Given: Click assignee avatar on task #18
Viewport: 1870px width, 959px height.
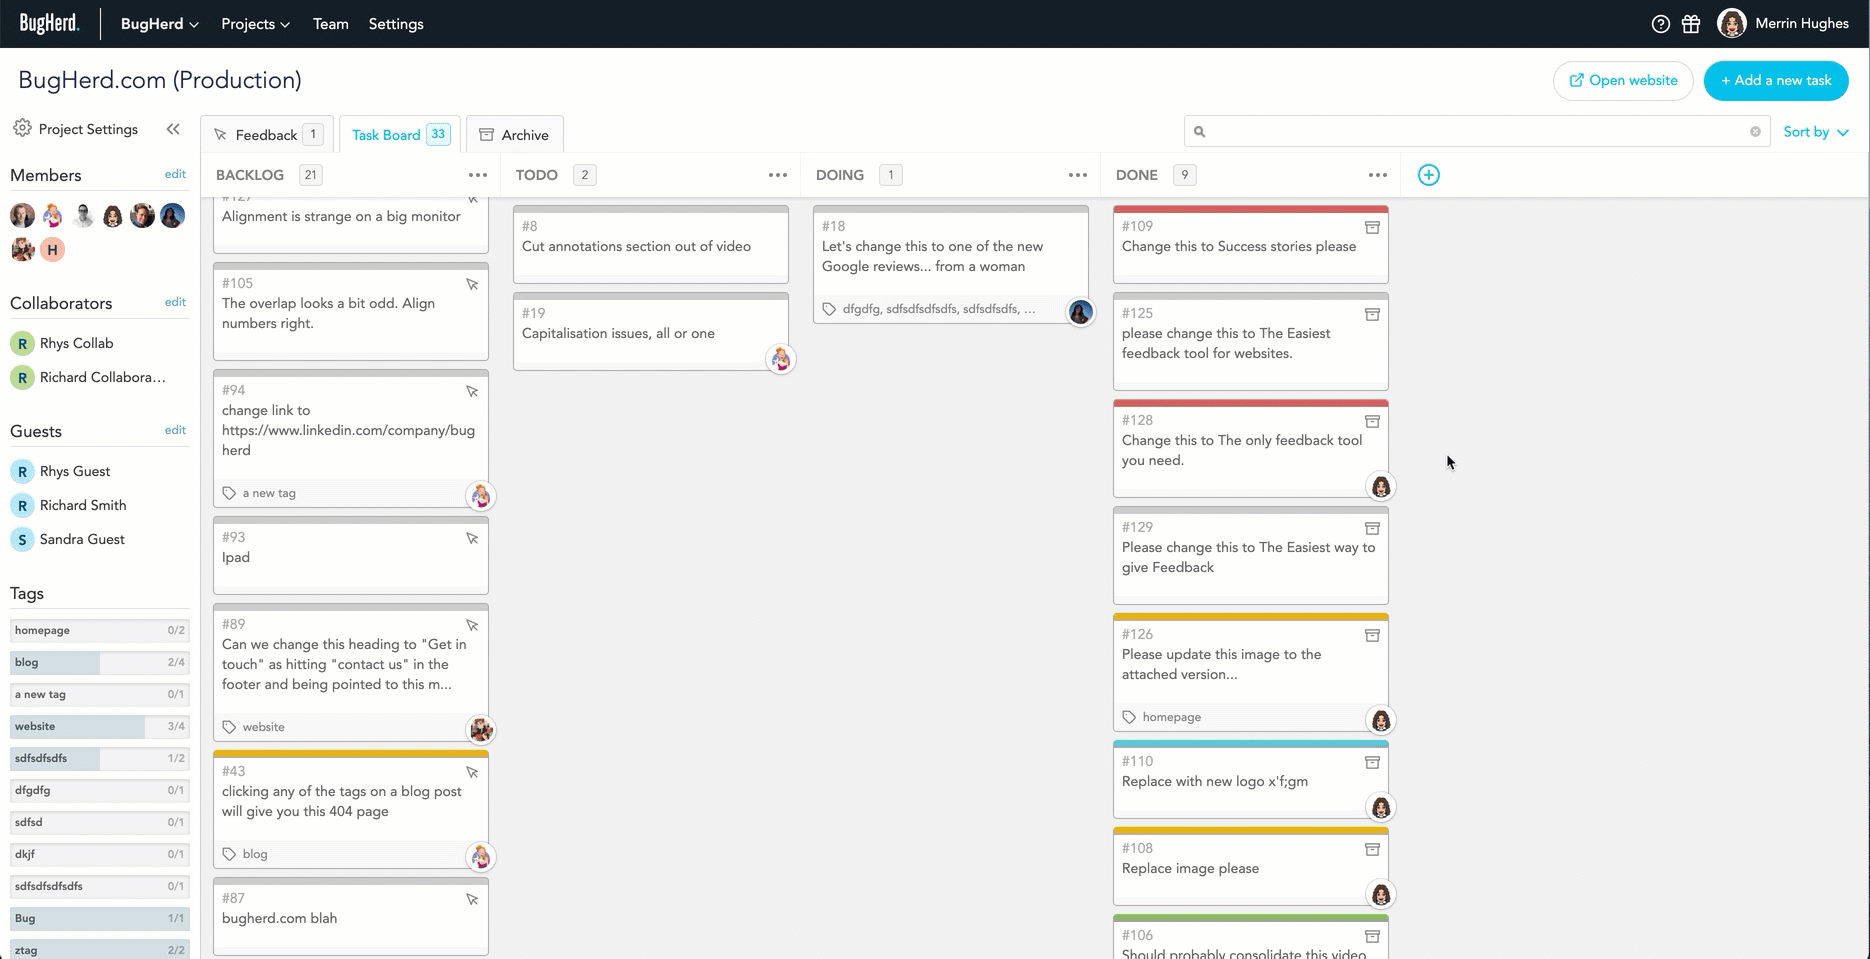Looking at the screenshot, I should pos(1080,312).
